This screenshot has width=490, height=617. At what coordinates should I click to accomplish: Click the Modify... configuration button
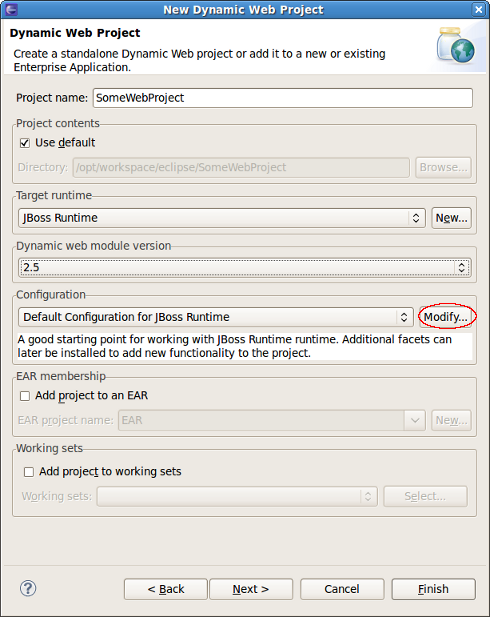446,317
